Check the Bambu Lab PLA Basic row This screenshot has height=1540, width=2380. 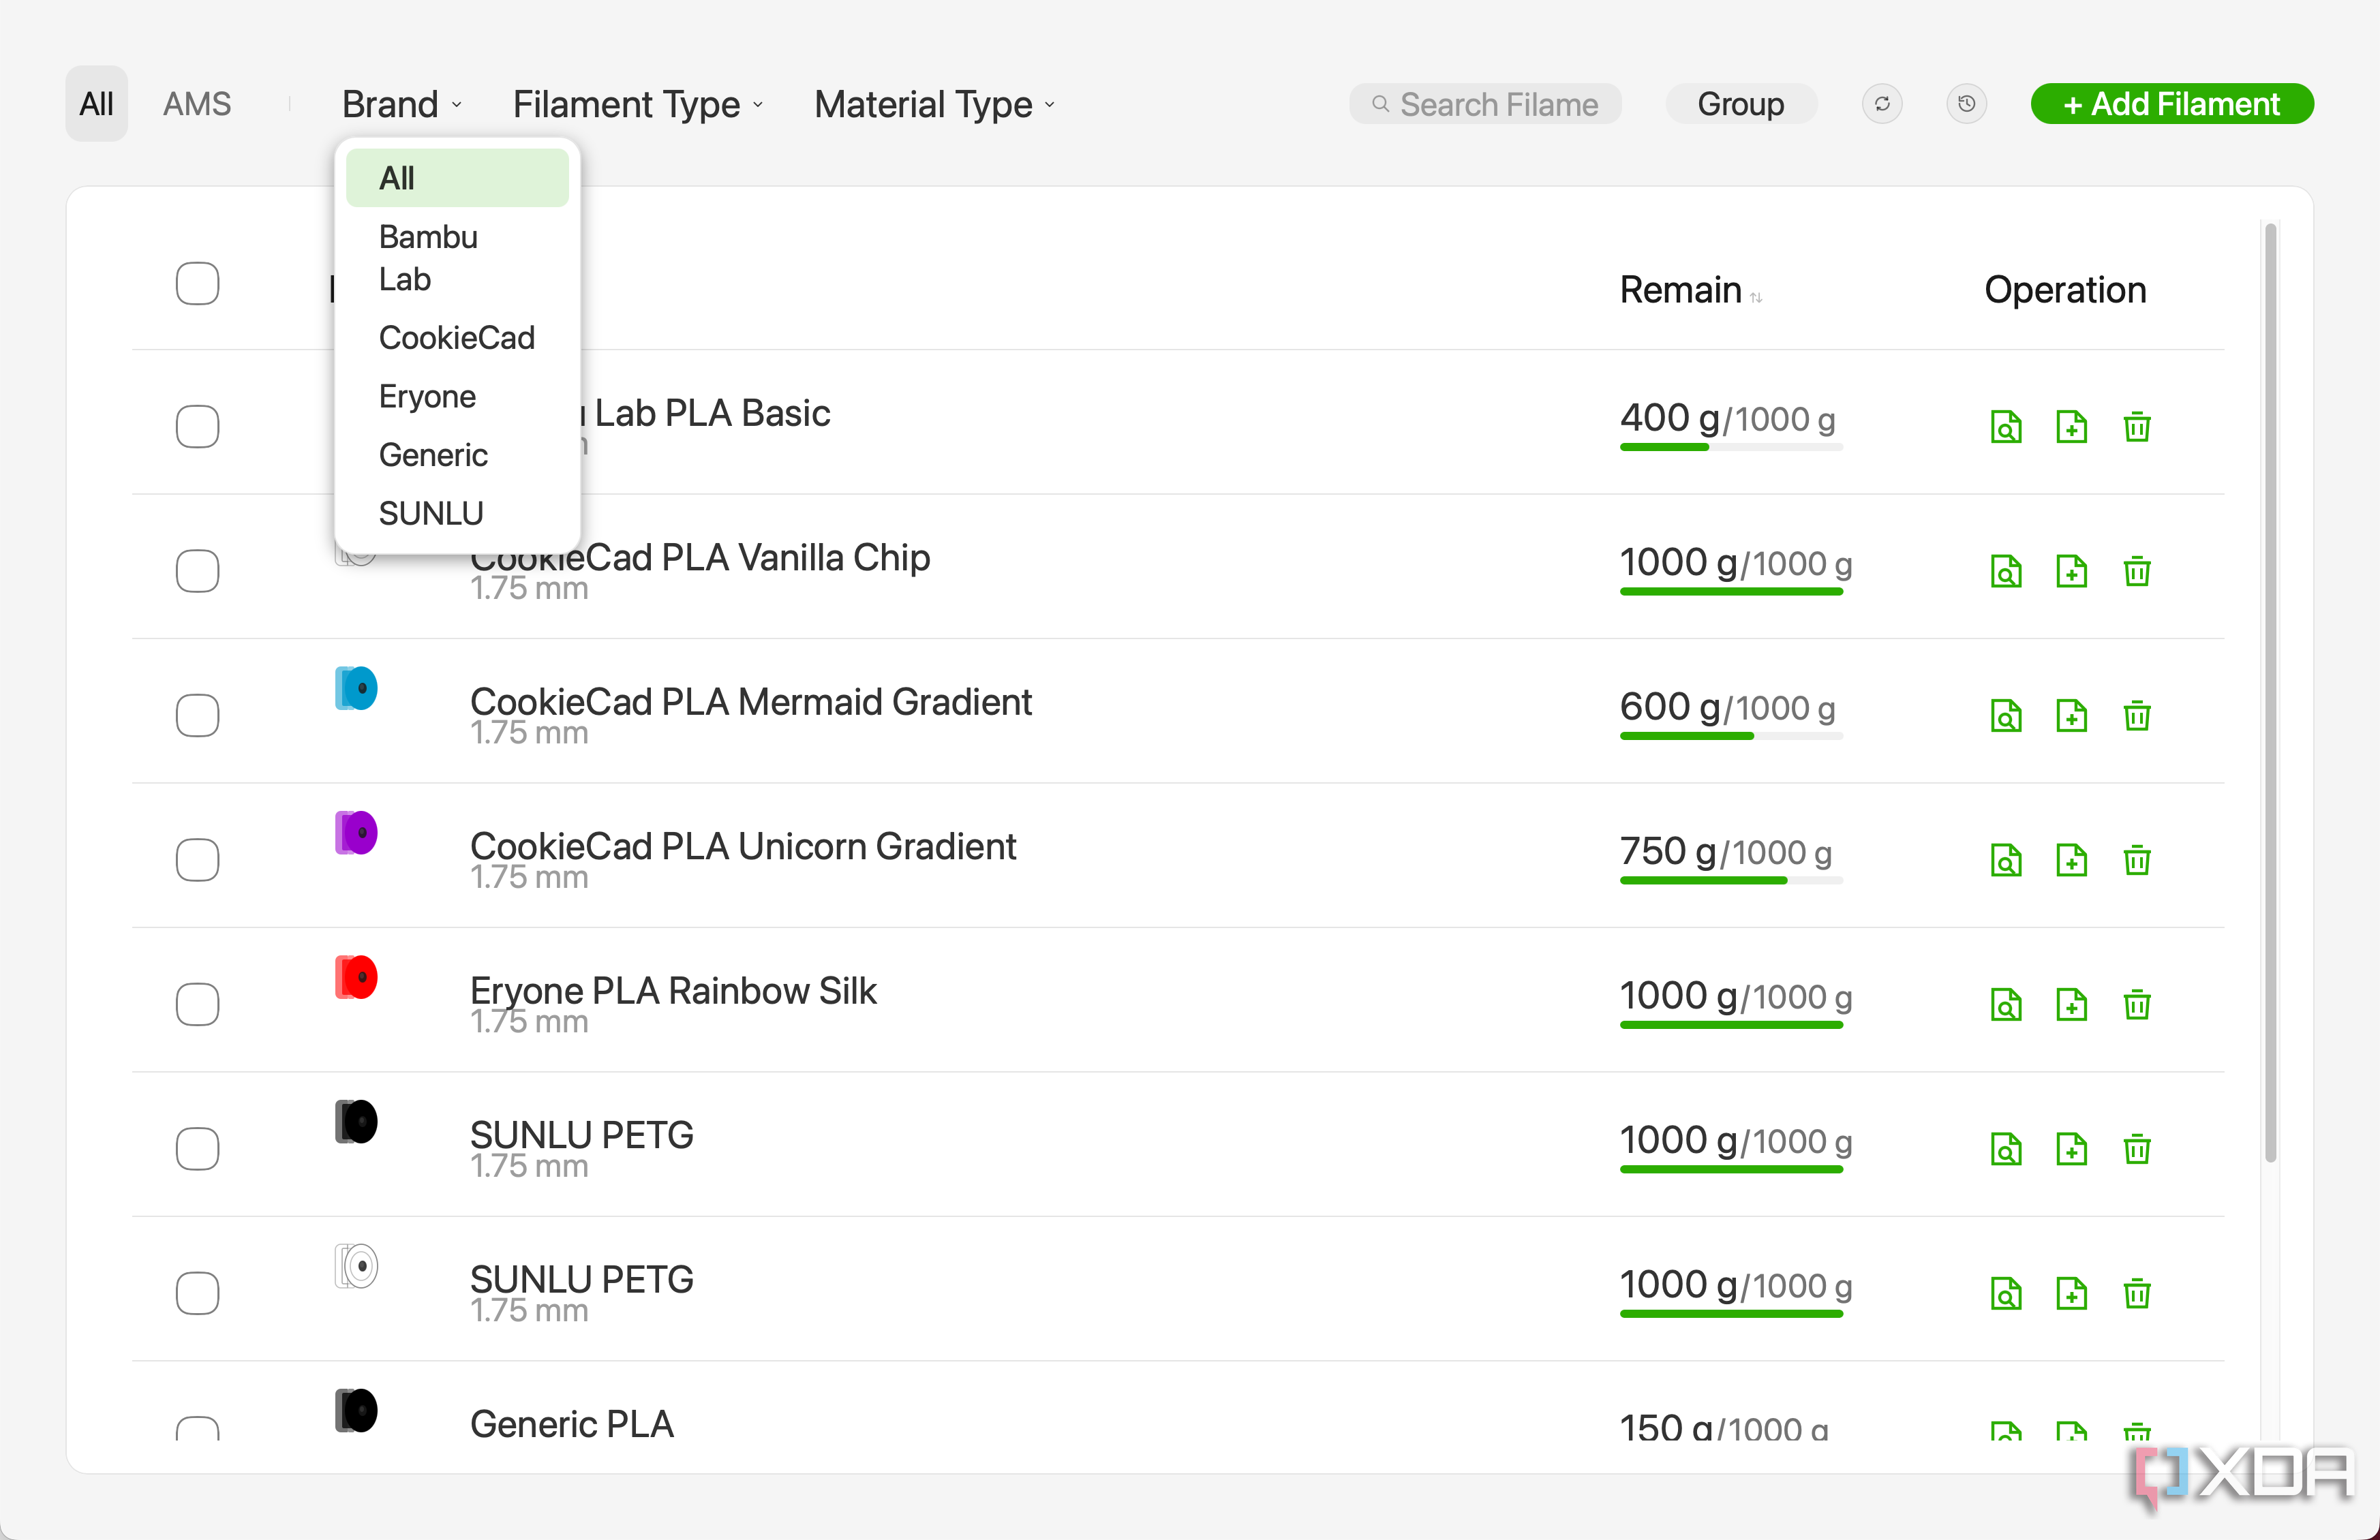197,427
